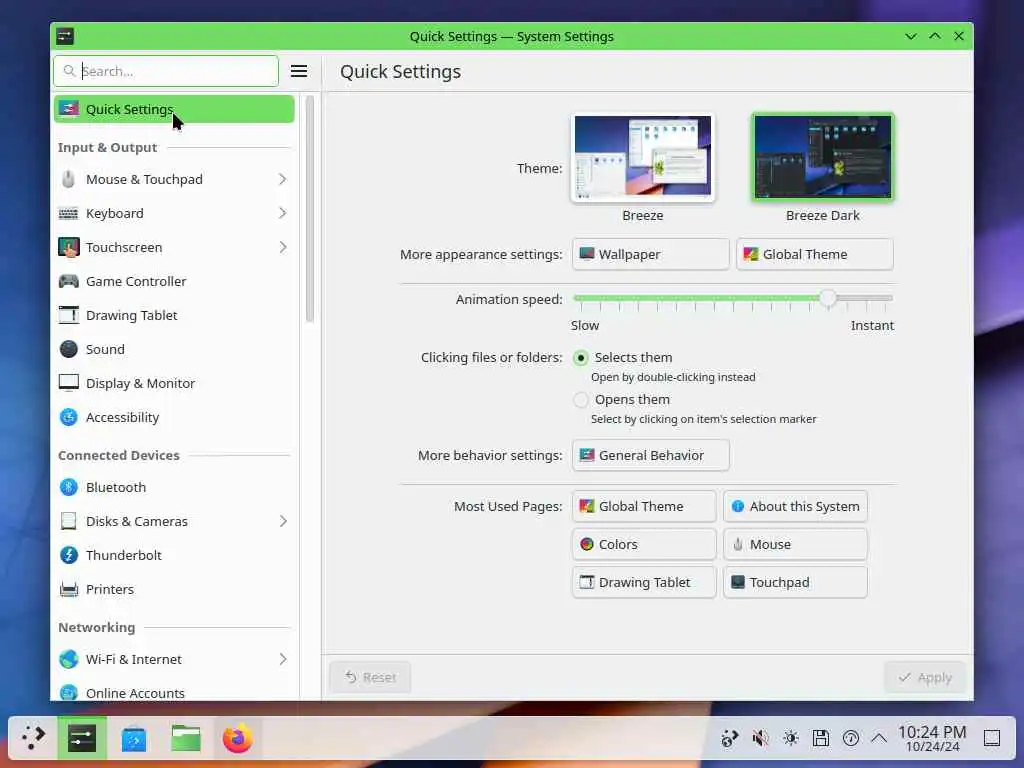The height and width of the screenshot is (768, 1024).
Task: Select the Breeze light theme thumbnail
Action: tap(643, 157)
